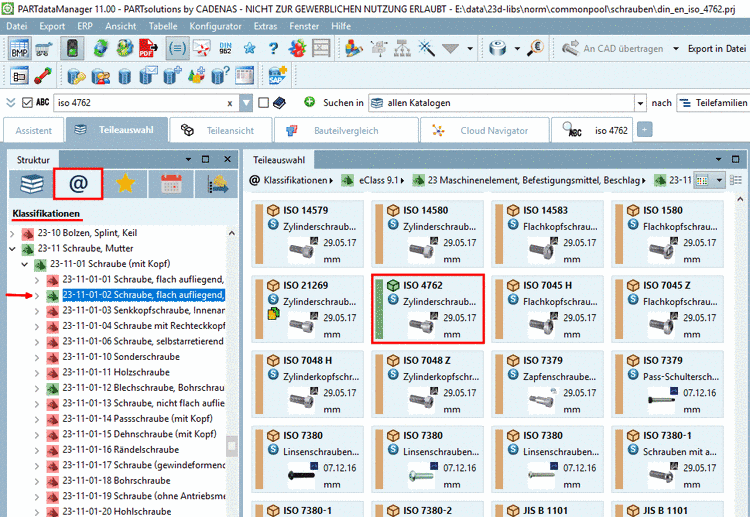Open the Extras menu
This screenshot has height=517, width=750.
(265, 26)
